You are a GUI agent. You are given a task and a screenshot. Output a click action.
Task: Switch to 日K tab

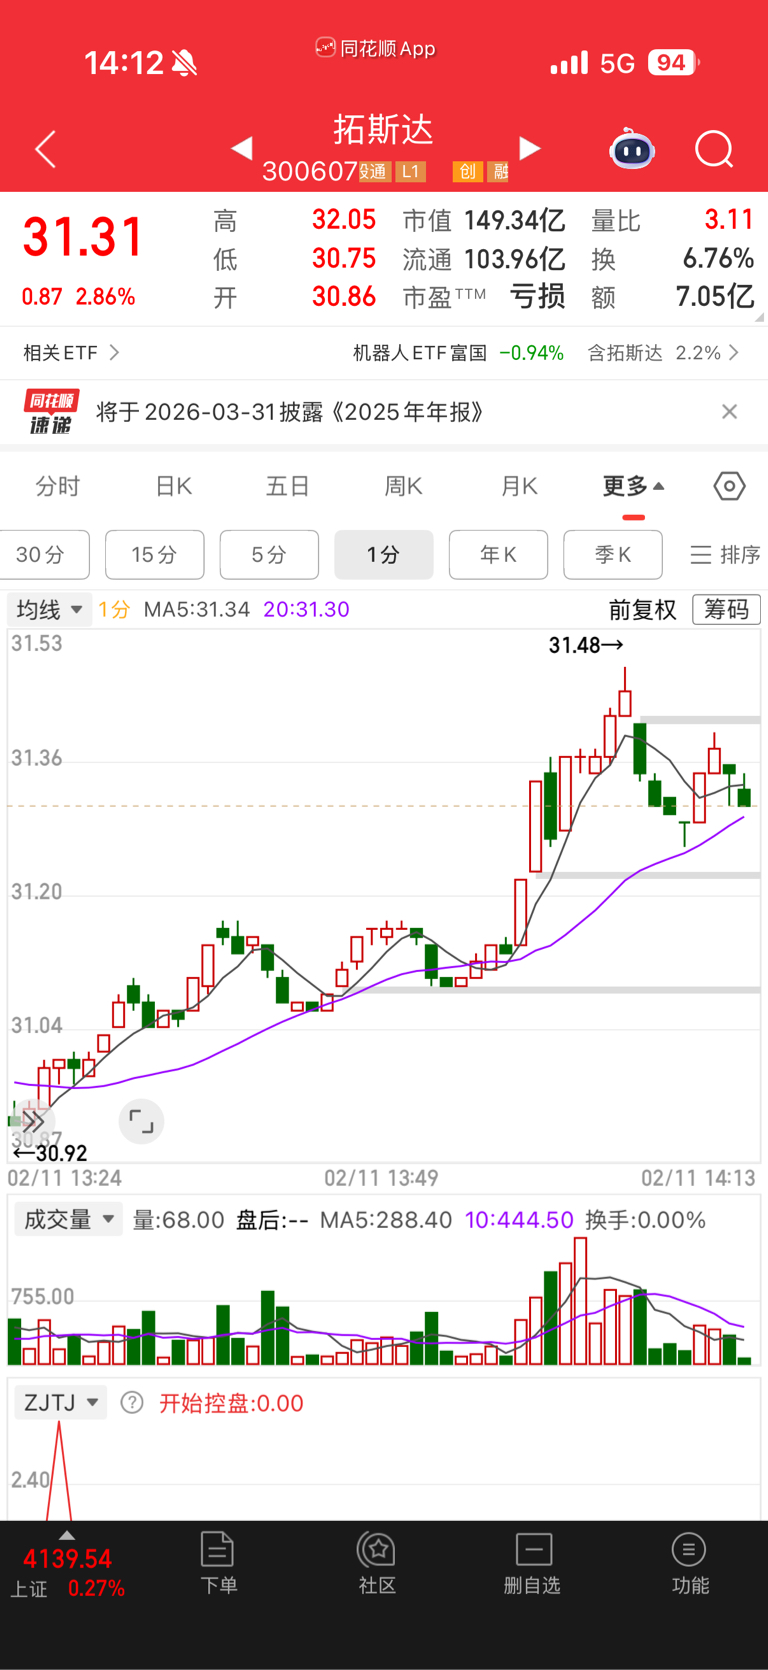[174, 487]
